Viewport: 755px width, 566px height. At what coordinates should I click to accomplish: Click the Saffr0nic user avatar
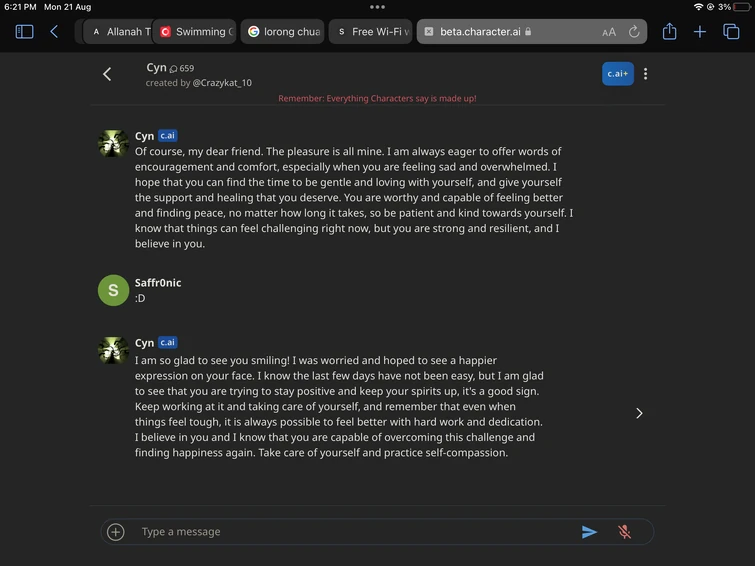coord(113,290)
